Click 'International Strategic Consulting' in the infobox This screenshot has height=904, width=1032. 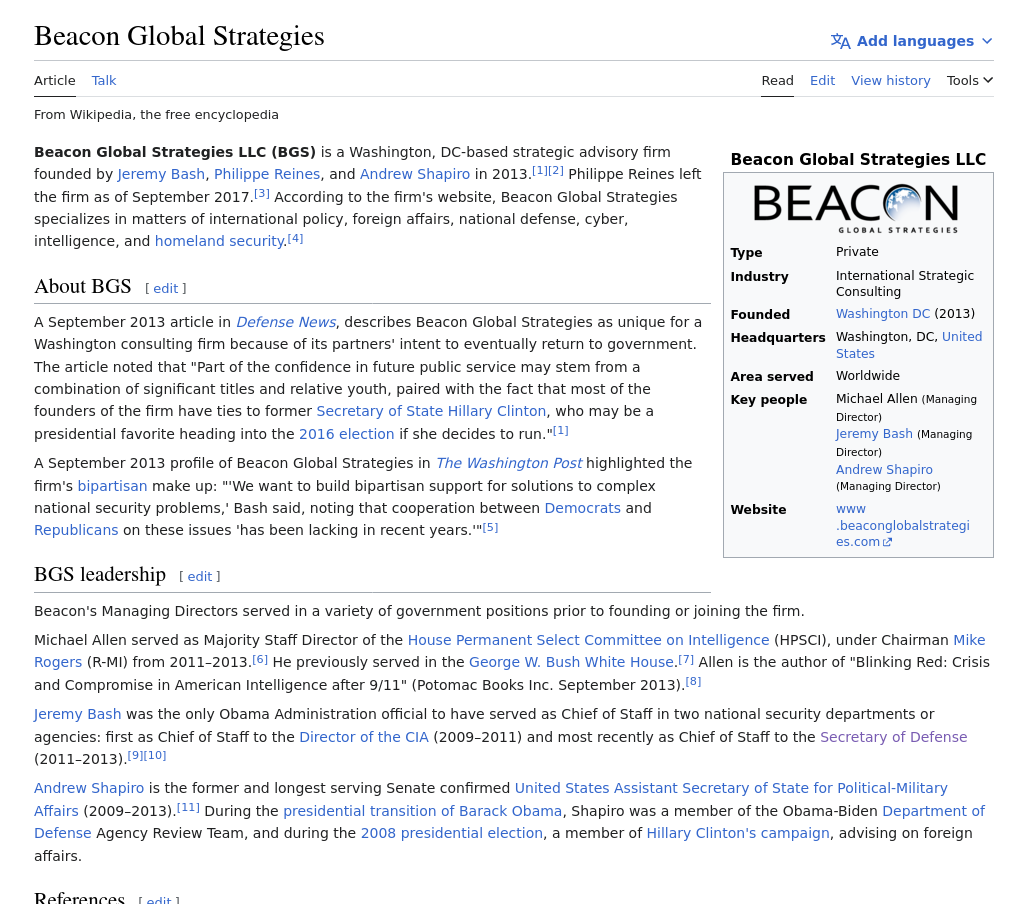(904, 284)
